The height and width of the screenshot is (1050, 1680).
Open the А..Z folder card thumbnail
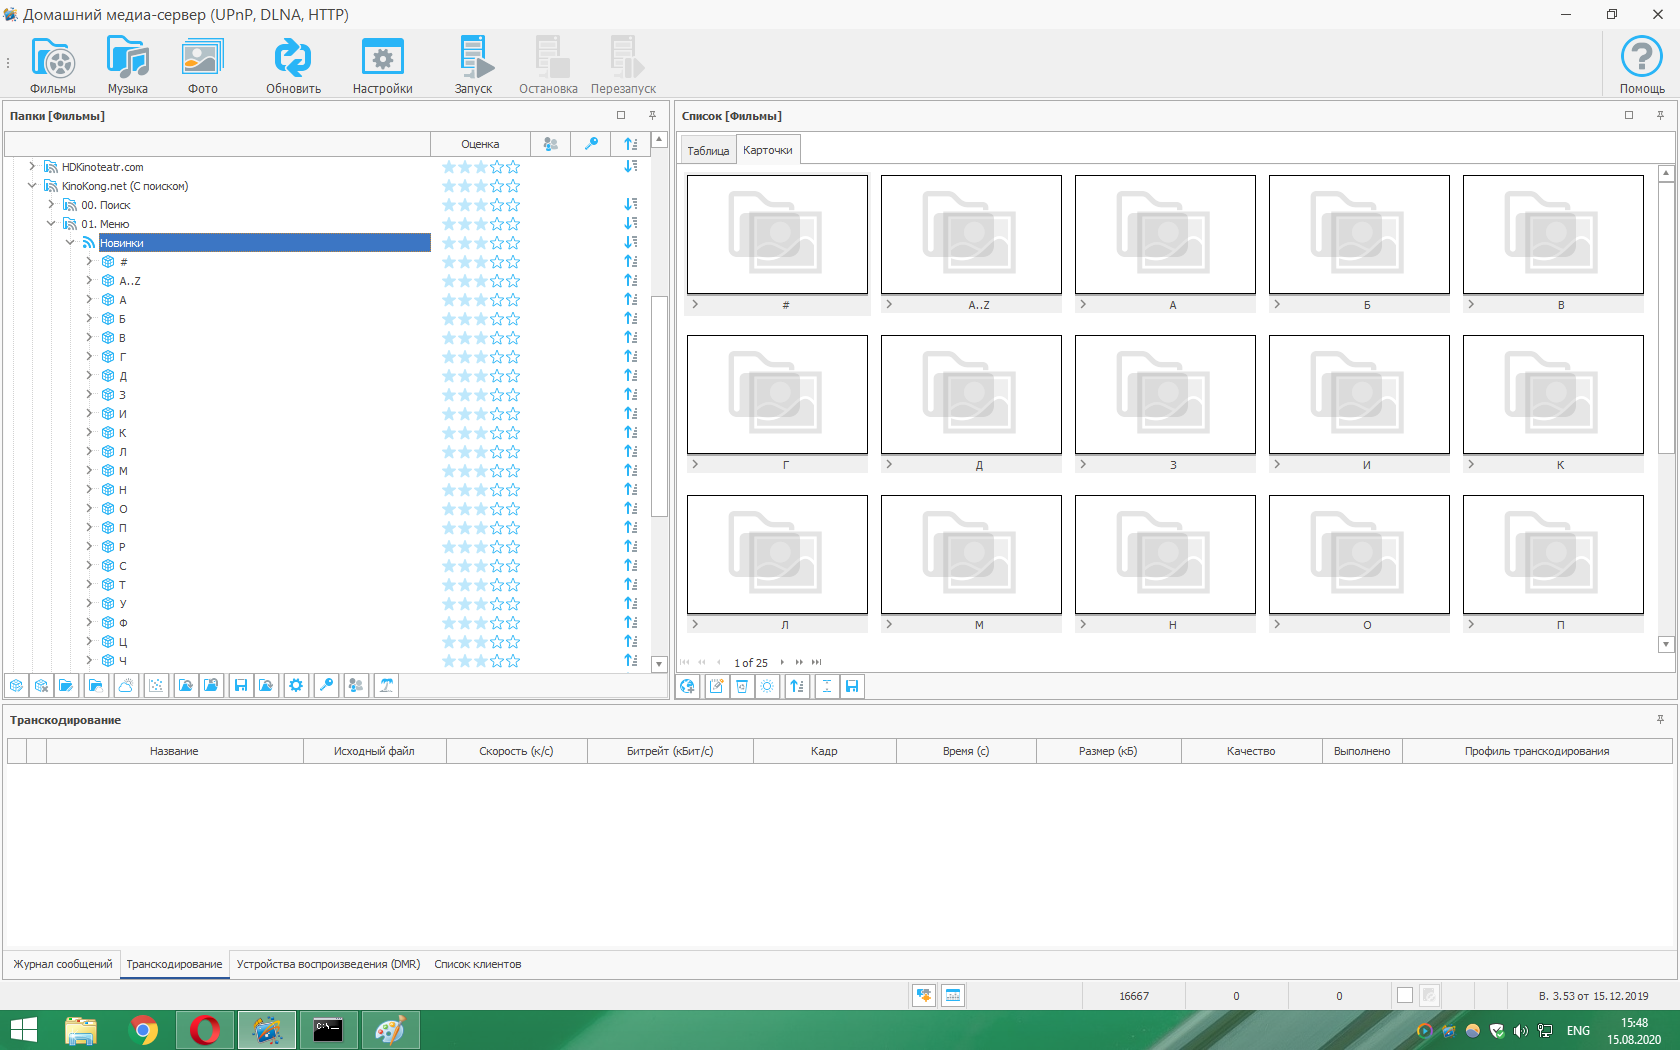pyautogui.click(x=970, y=235)
